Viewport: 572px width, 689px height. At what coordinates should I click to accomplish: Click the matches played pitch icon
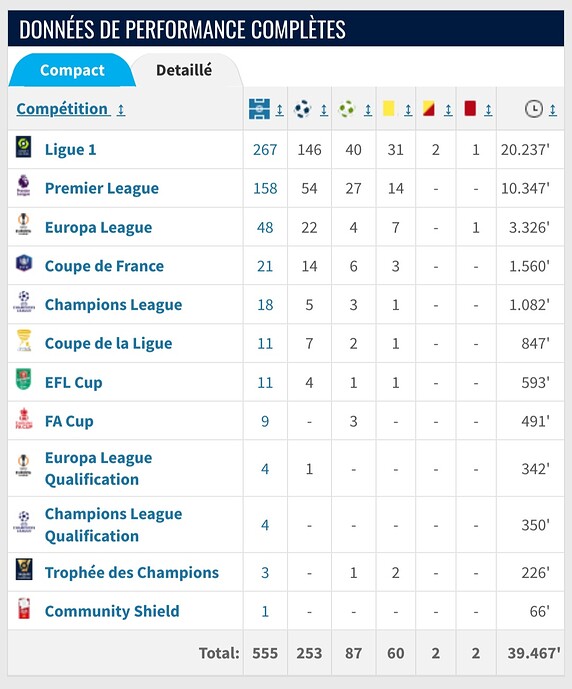click(259, 109)
